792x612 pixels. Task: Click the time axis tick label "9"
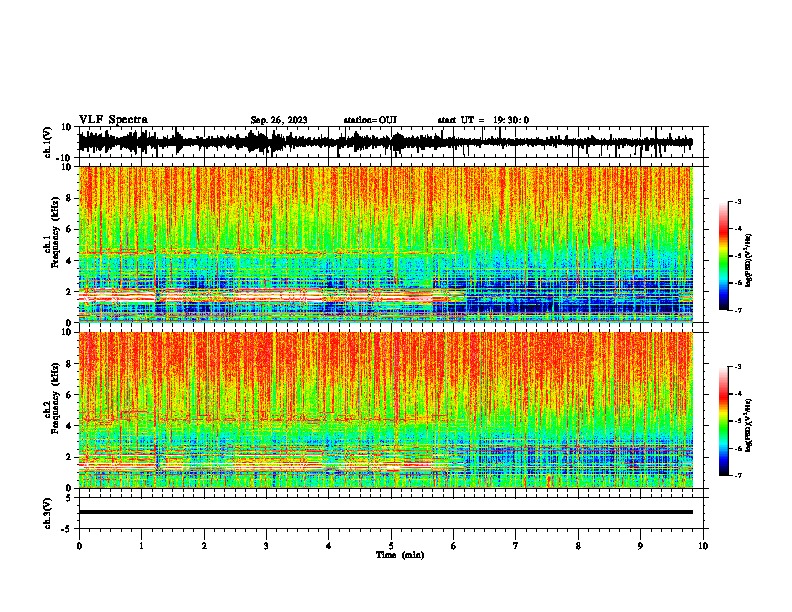640,546
